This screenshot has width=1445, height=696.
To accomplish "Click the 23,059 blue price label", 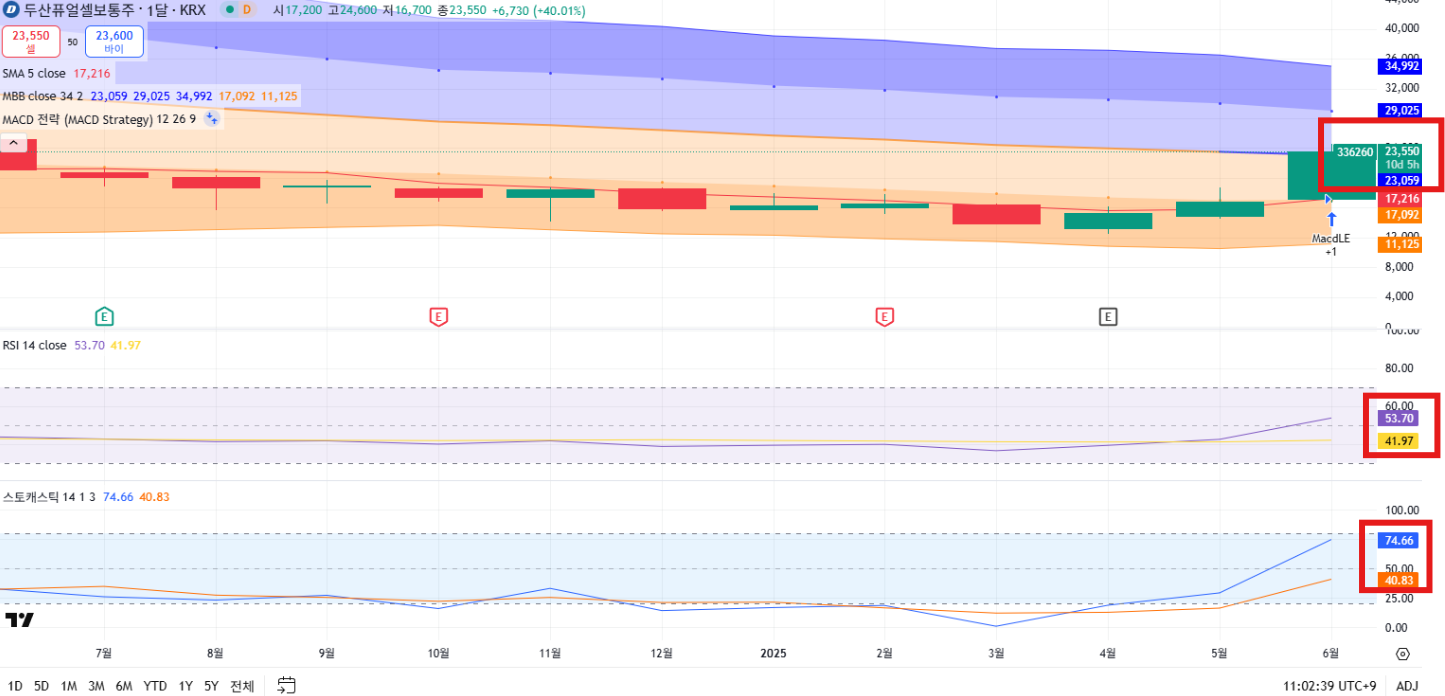I will click(x=1399, y=180).
